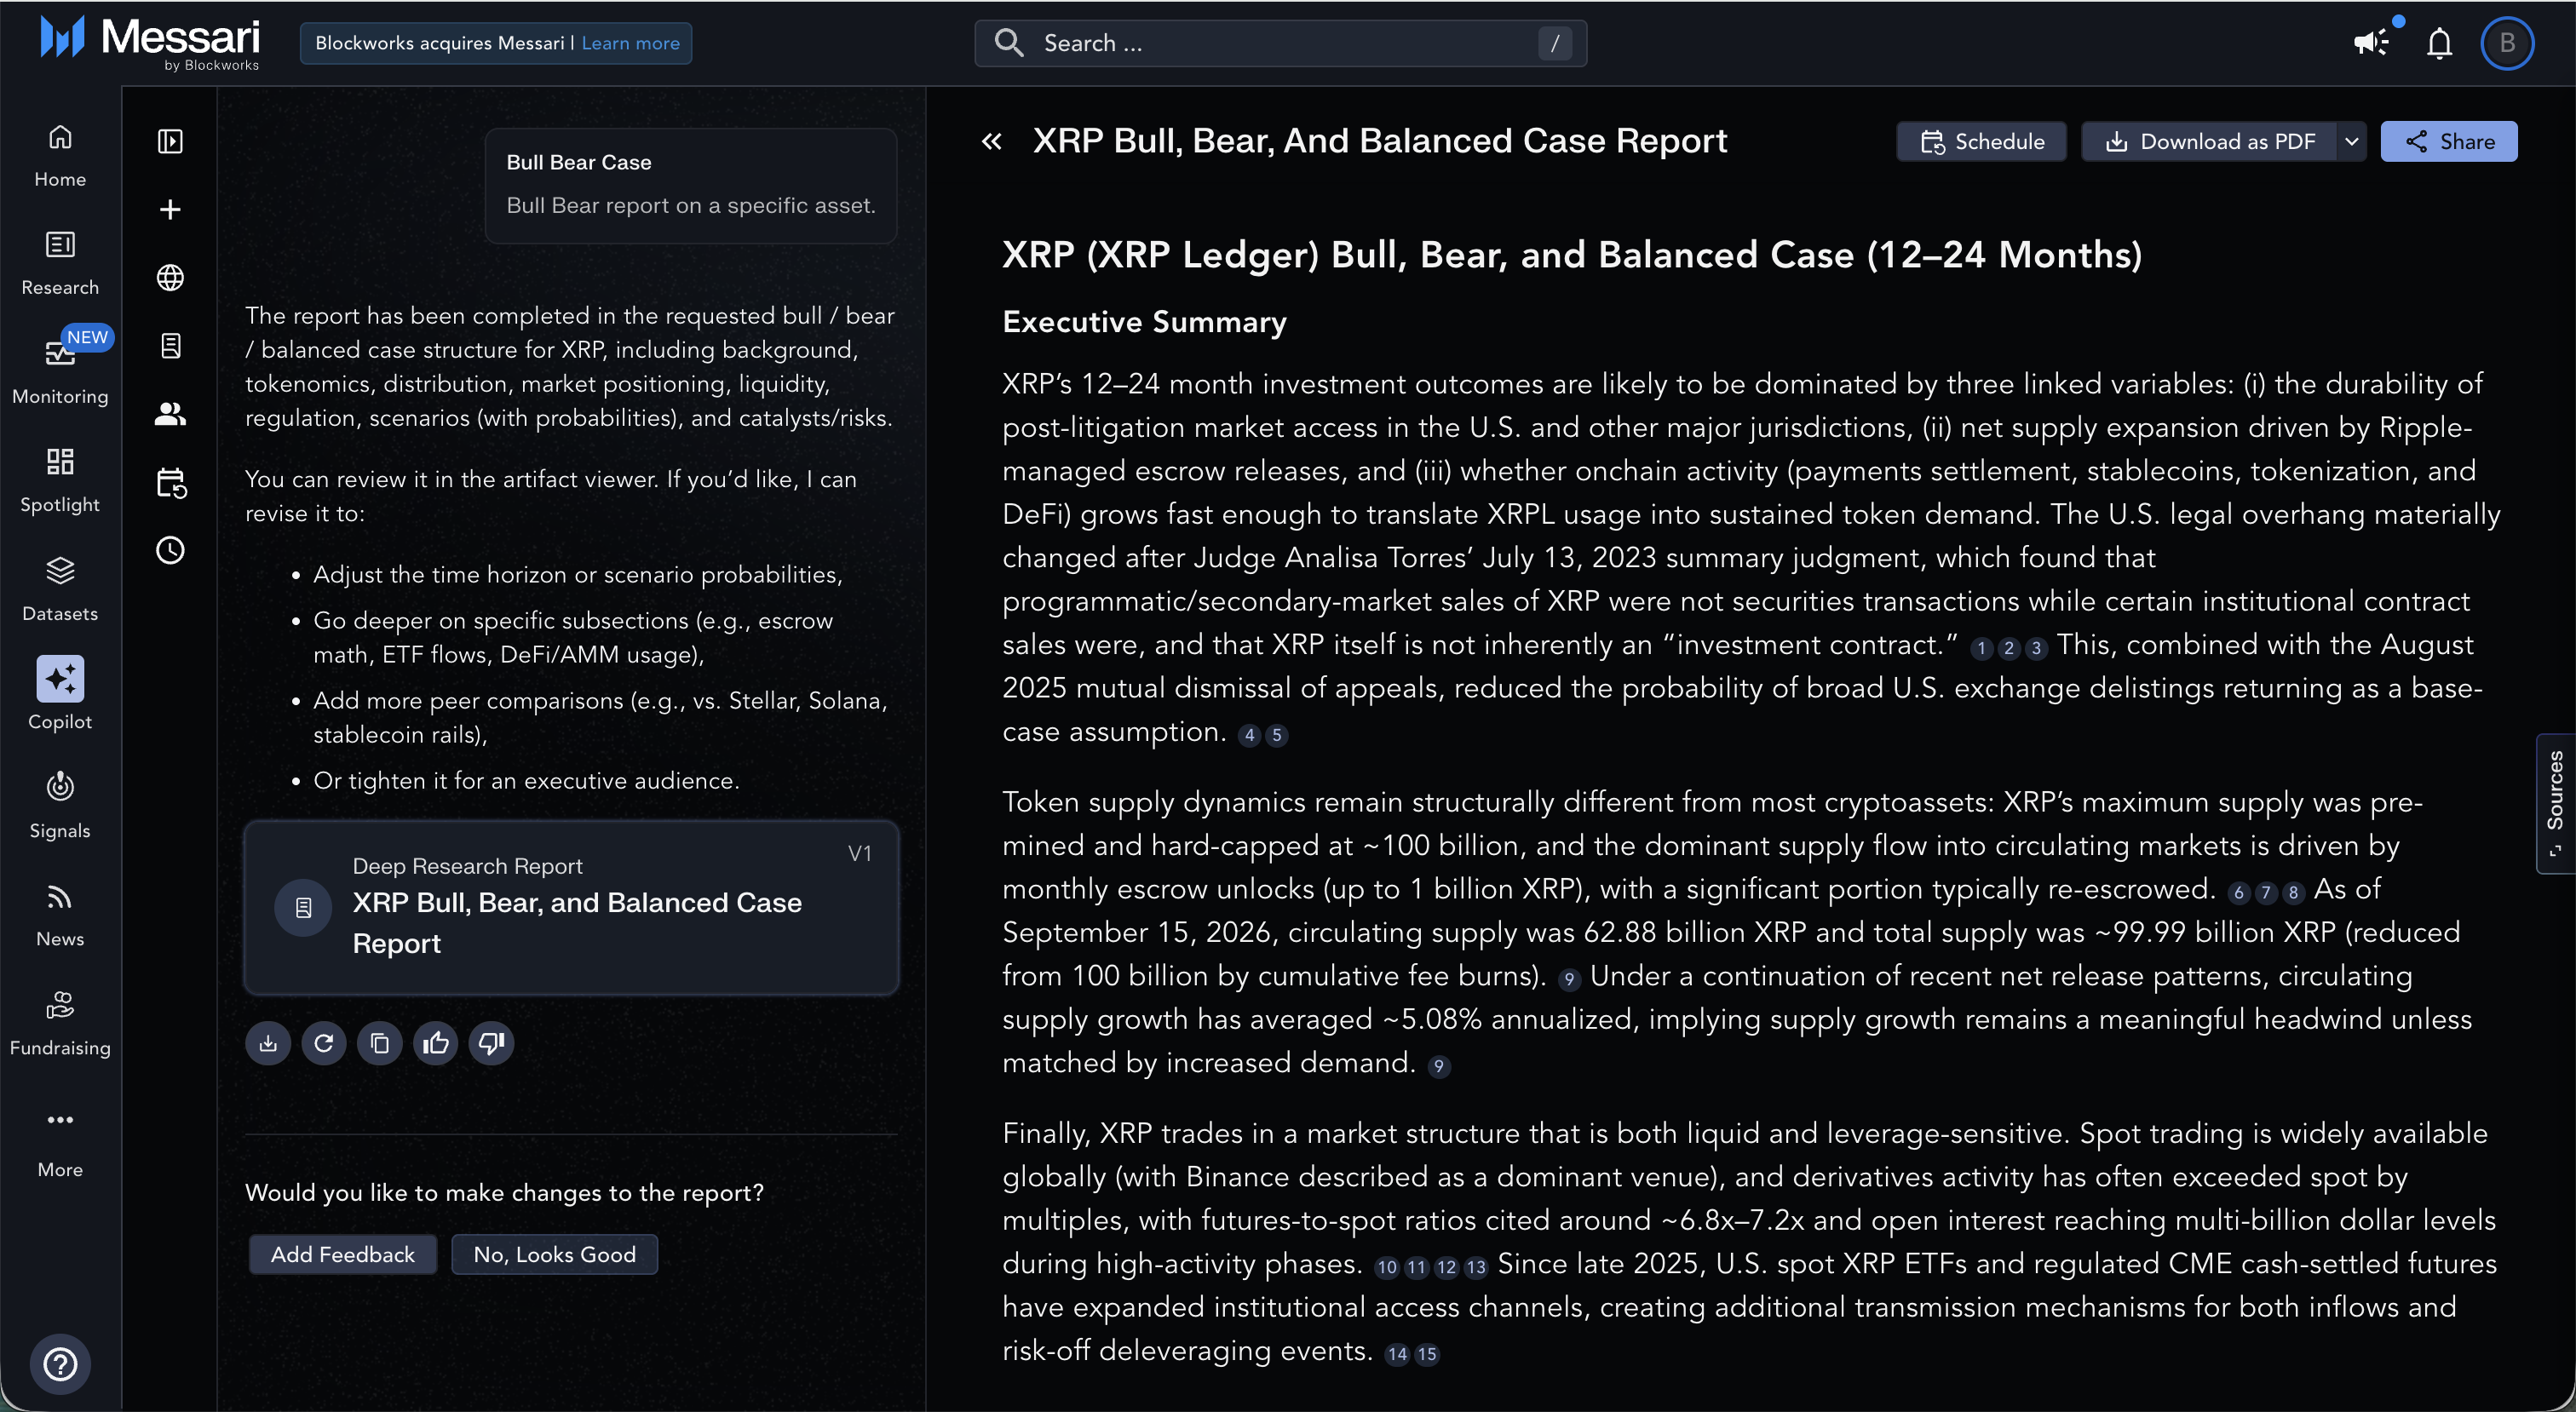Viewport: 2576px width, 1412px height.
Task: Expand the download format dropdown arrow
Action: [2351, 141]
